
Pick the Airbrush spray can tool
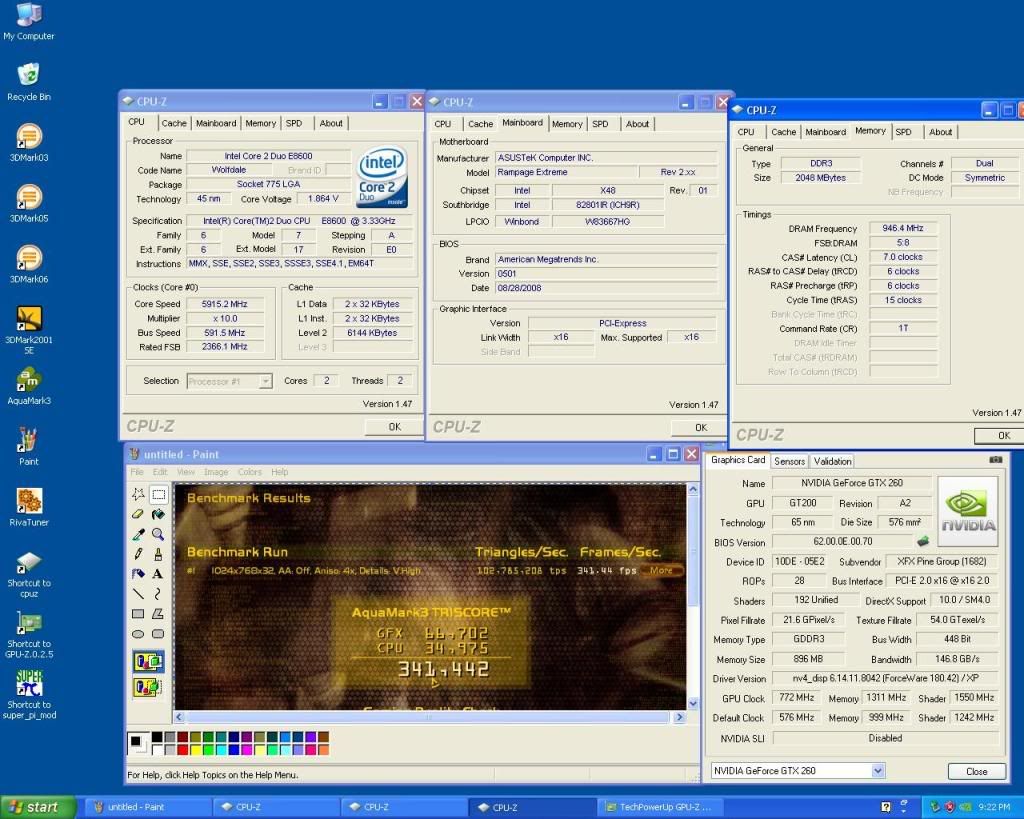[x=138, y=574]
